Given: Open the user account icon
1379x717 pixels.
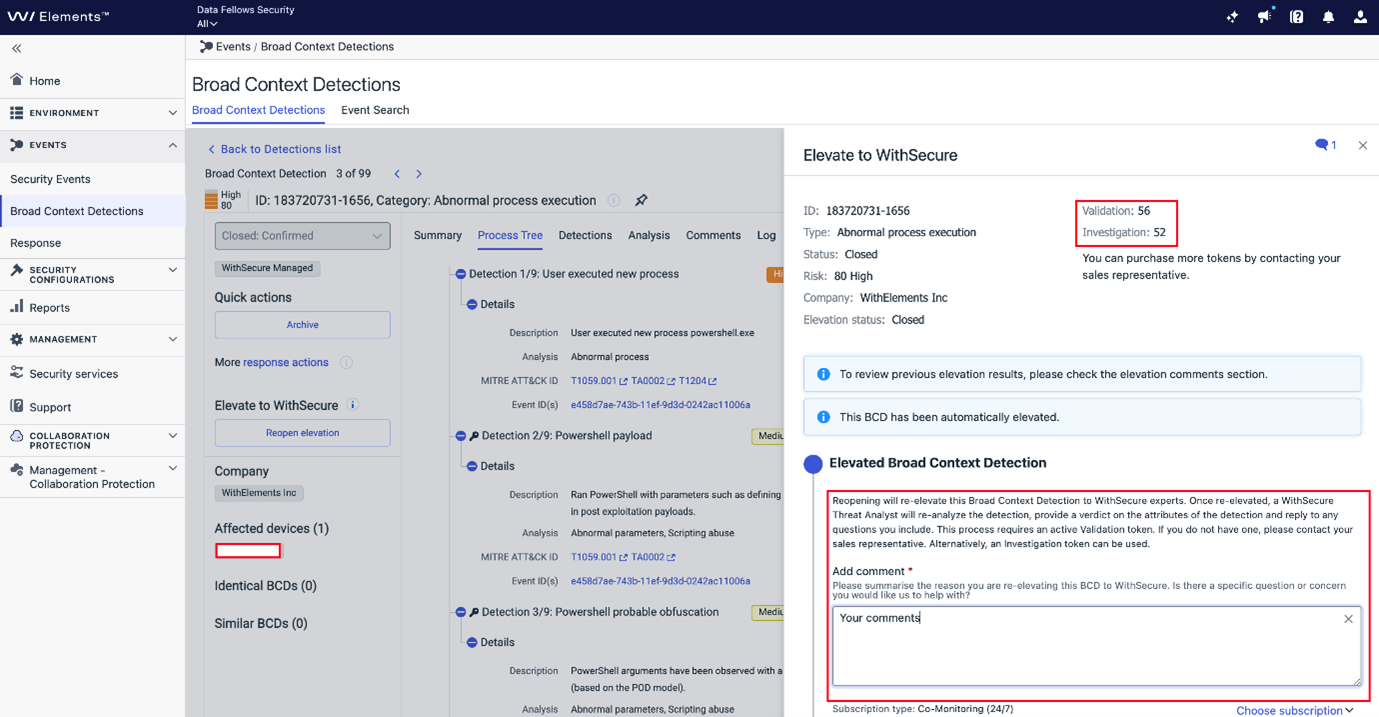Looking at the screenshot, I should click(1360, 17).
